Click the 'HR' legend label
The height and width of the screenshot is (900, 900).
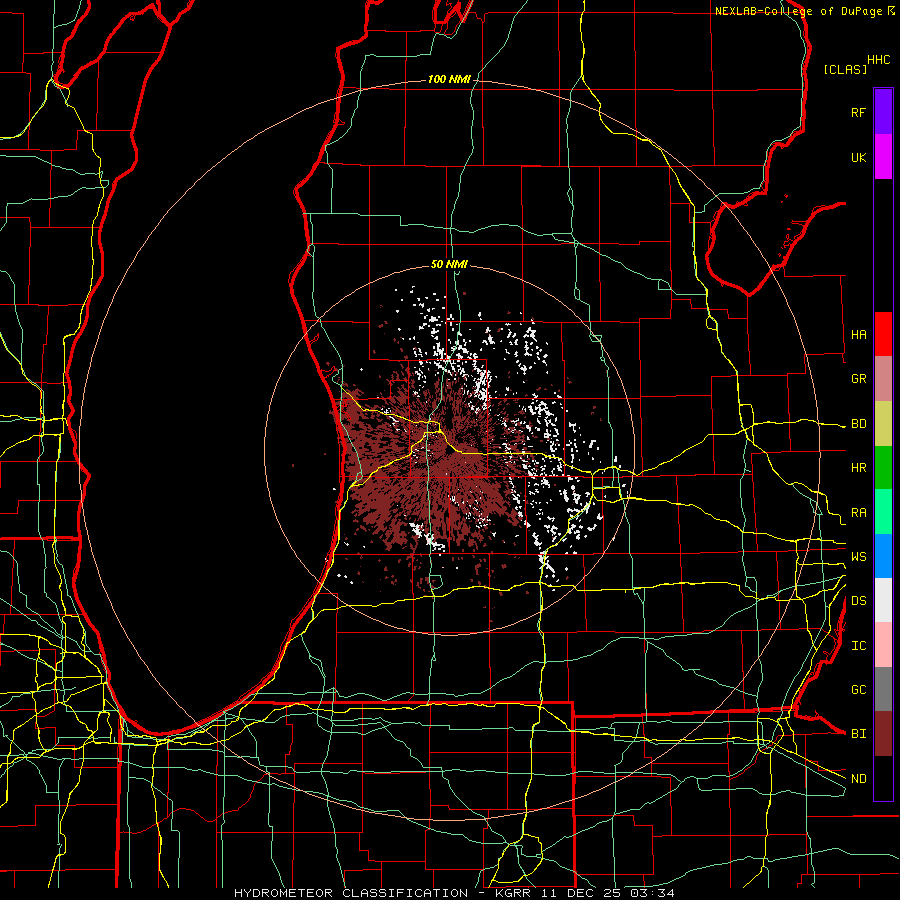click(x=859, y=468)
